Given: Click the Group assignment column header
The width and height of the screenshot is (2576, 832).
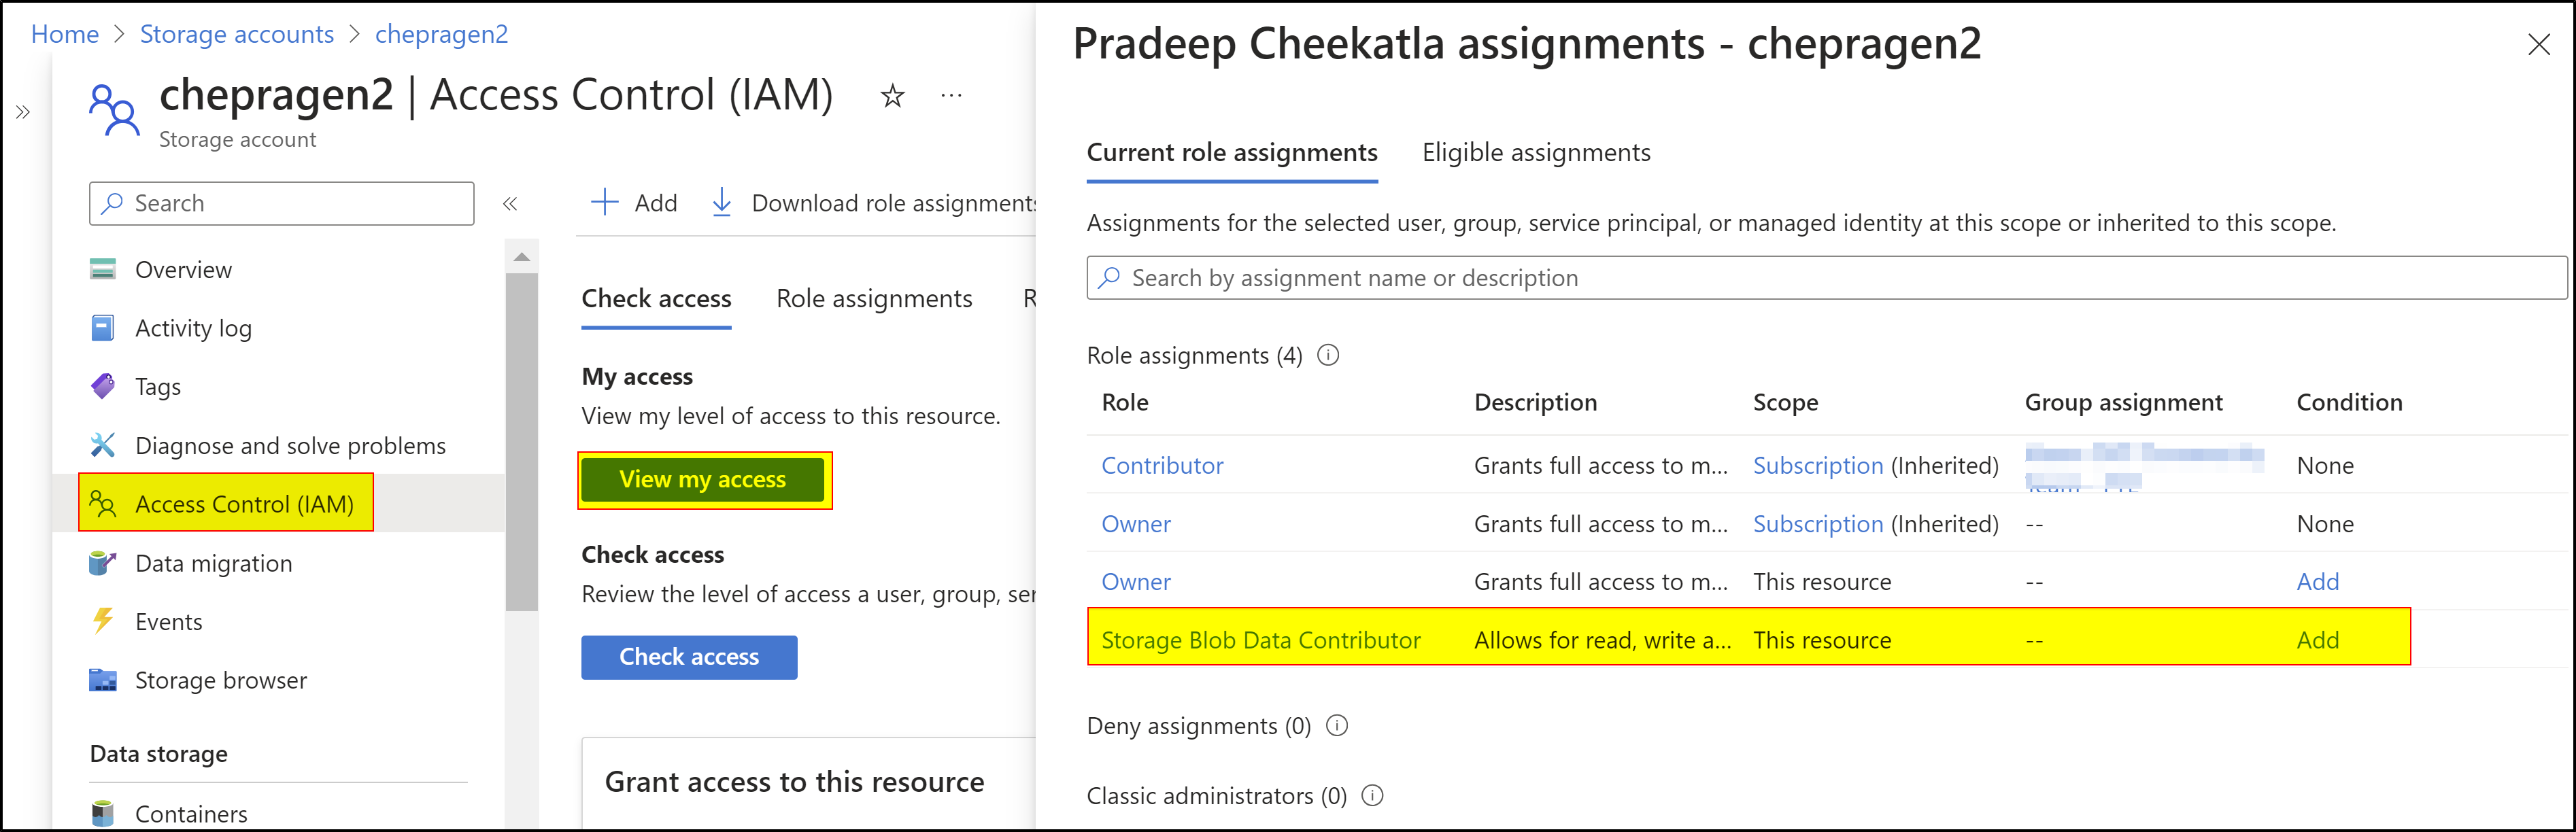Looking at the screenshot, I should point(2123,402).
